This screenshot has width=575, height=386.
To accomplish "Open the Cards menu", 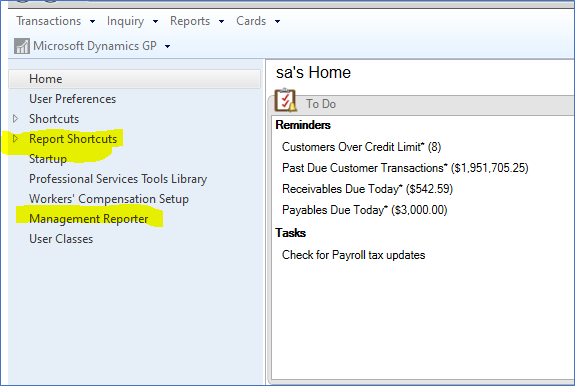I will point(251,21).
